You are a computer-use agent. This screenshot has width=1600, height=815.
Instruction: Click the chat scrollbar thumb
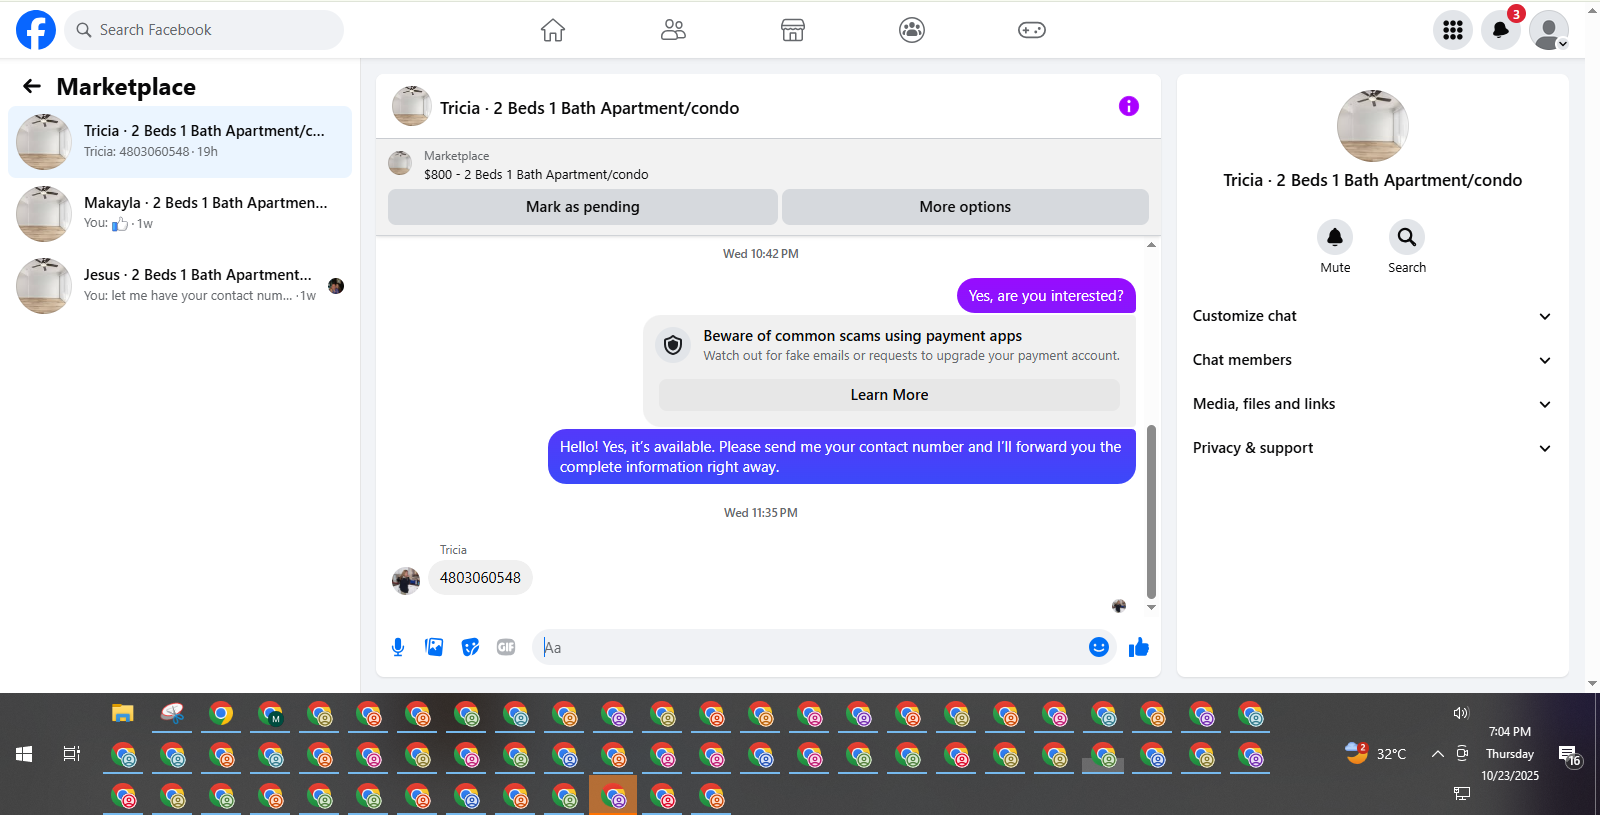(1151, 511)
